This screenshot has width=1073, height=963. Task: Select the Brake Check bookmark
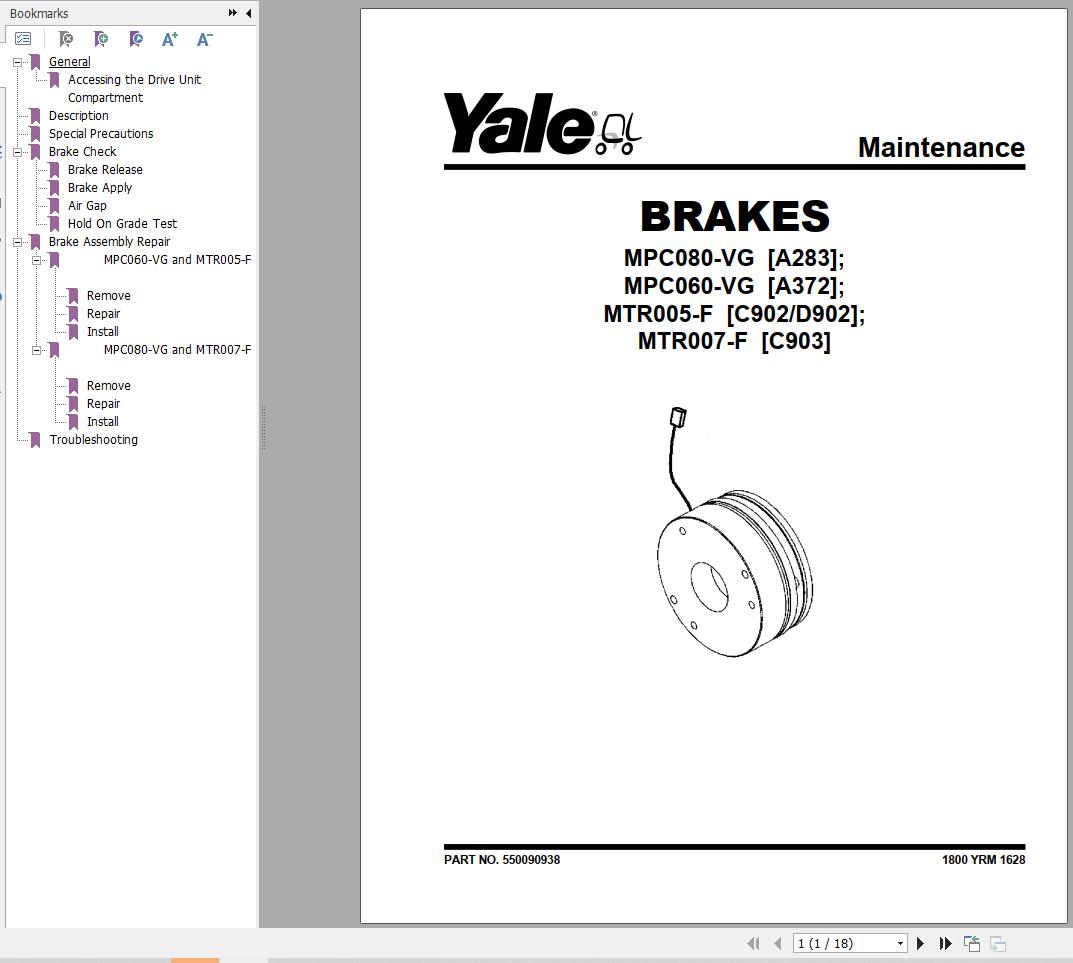click(x=82, y=151)
